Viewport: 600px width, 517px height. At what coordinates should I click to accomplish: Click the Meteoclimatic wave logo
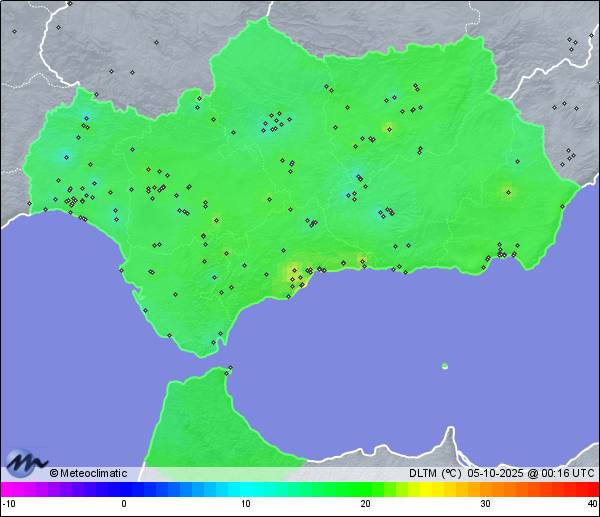tap(26, 462)
